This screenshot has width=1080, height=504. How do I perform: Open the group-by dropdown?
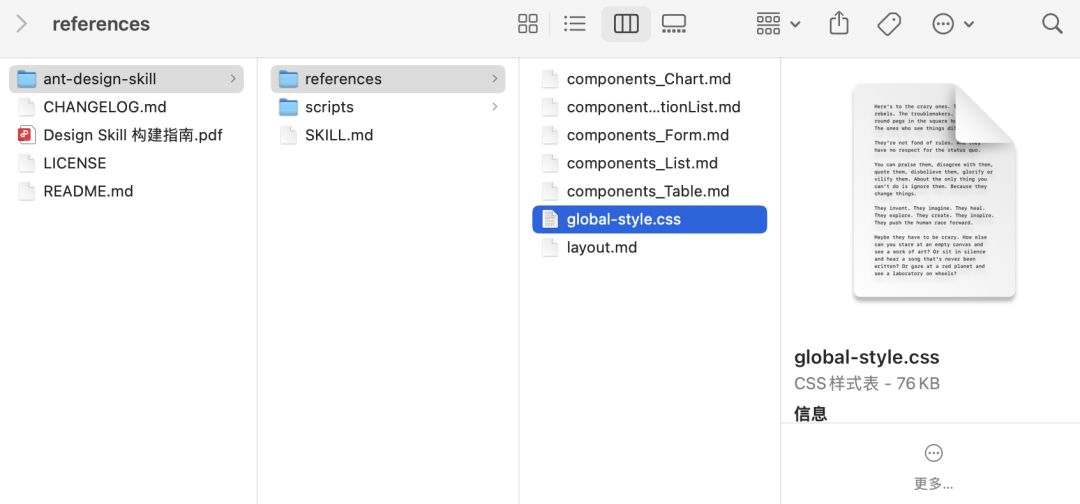[x=778, y=24]
